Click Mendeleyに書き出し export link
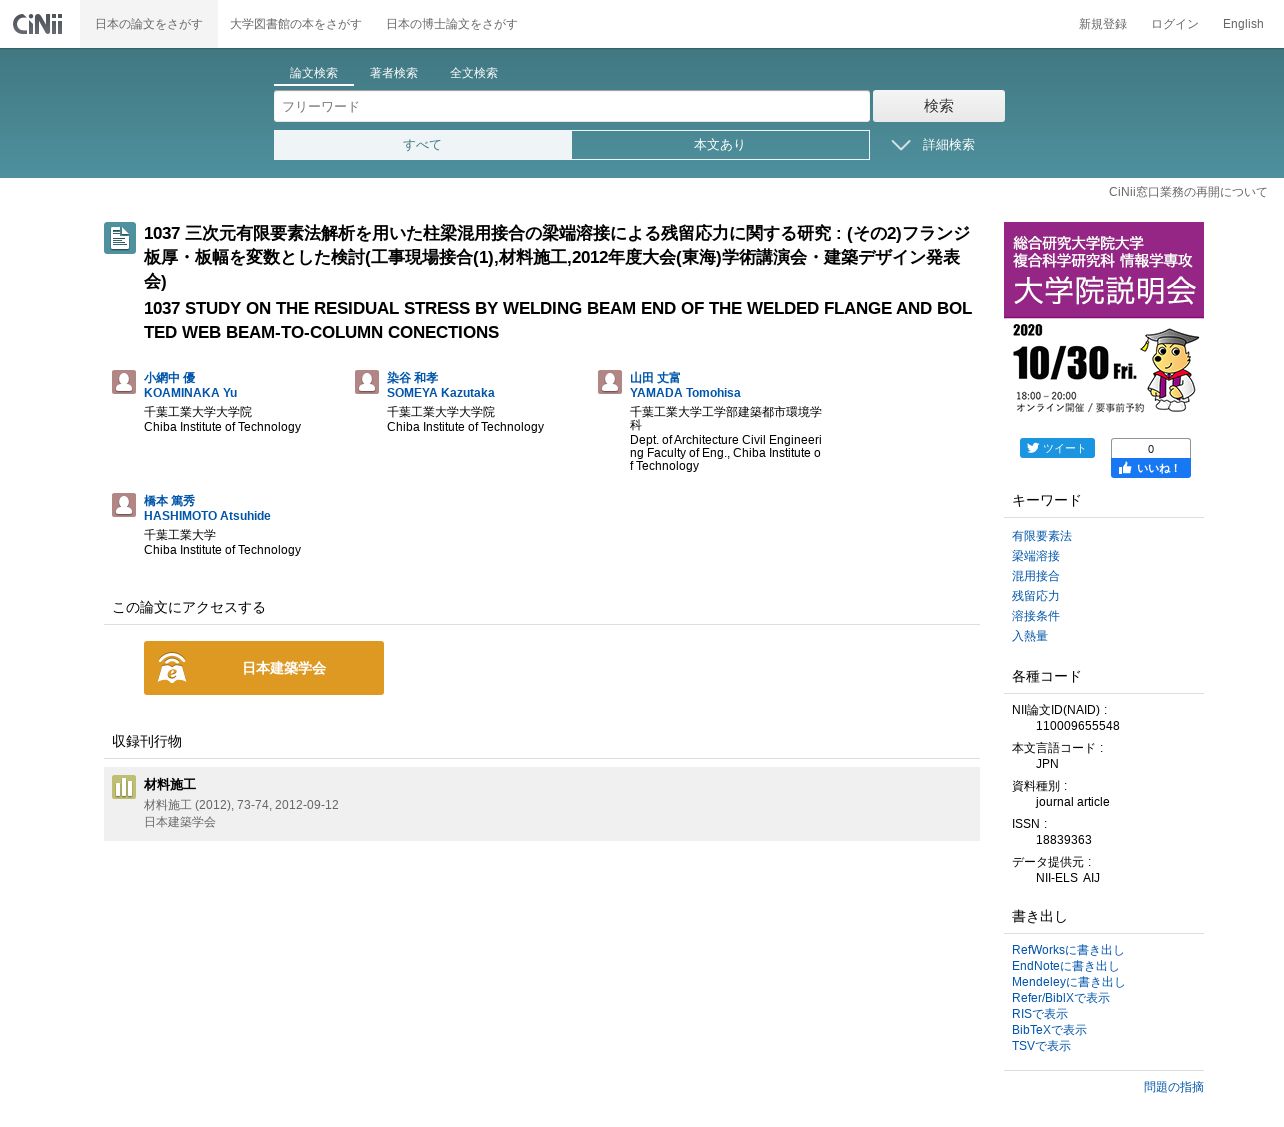Viewport: 1284px width, 1127px height. (x=1069, y=982)
